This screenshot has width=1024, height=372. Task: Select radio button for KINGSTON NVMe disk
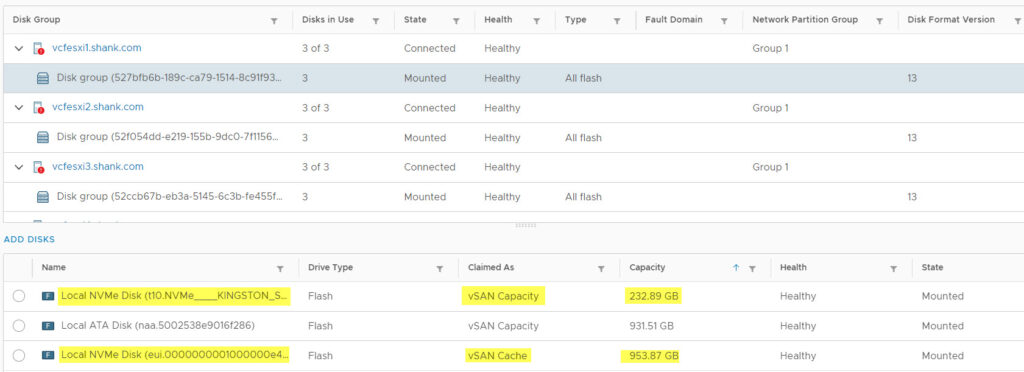[19, 296]
